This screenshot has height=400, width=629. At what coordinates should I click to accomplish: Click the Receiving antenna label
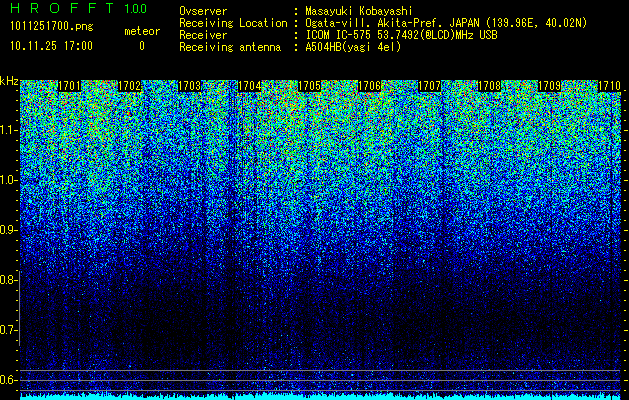click(230, 47)
